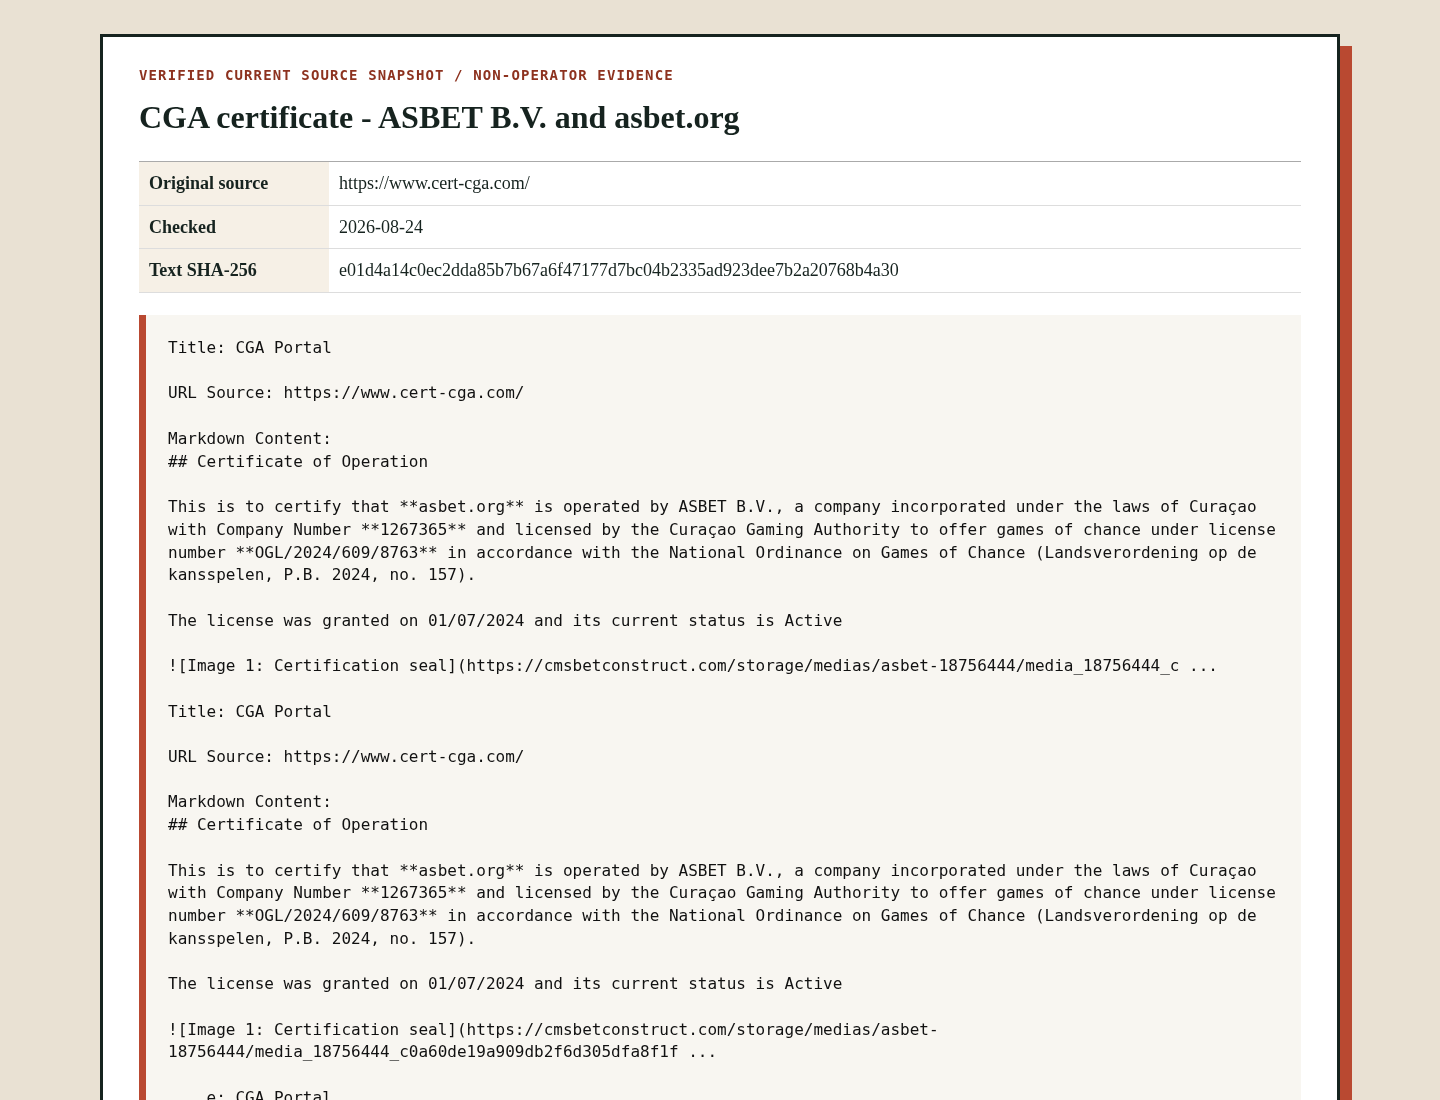Click the first '## Certificate of Operation' heading

tap(298, 462)
